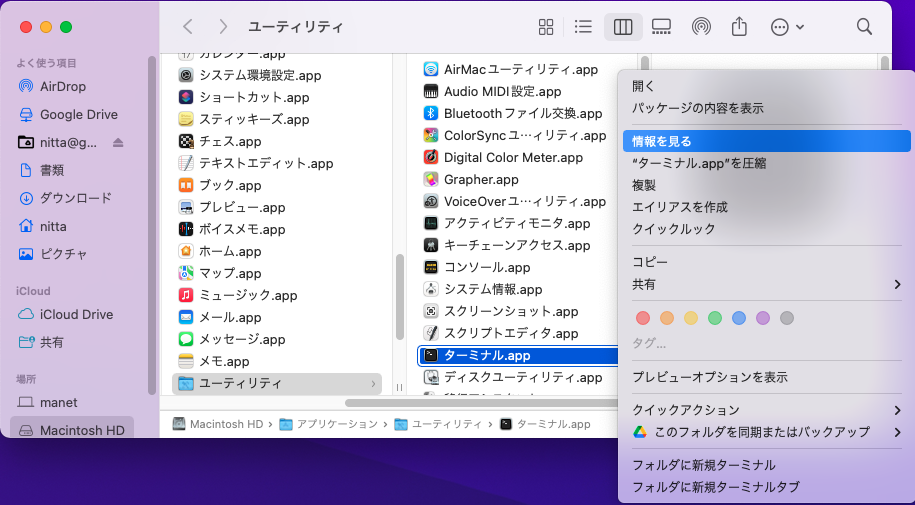Open the more actions ellipsis dropdown
915x505 pixels.
(788, 27)
